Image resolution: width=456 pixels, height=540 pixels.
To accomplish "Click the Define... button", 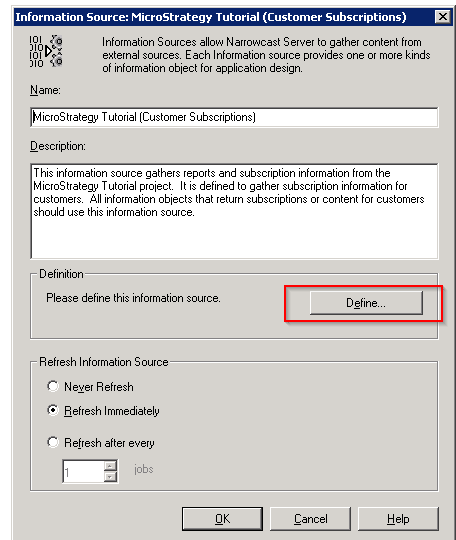I will click(366, 303).
